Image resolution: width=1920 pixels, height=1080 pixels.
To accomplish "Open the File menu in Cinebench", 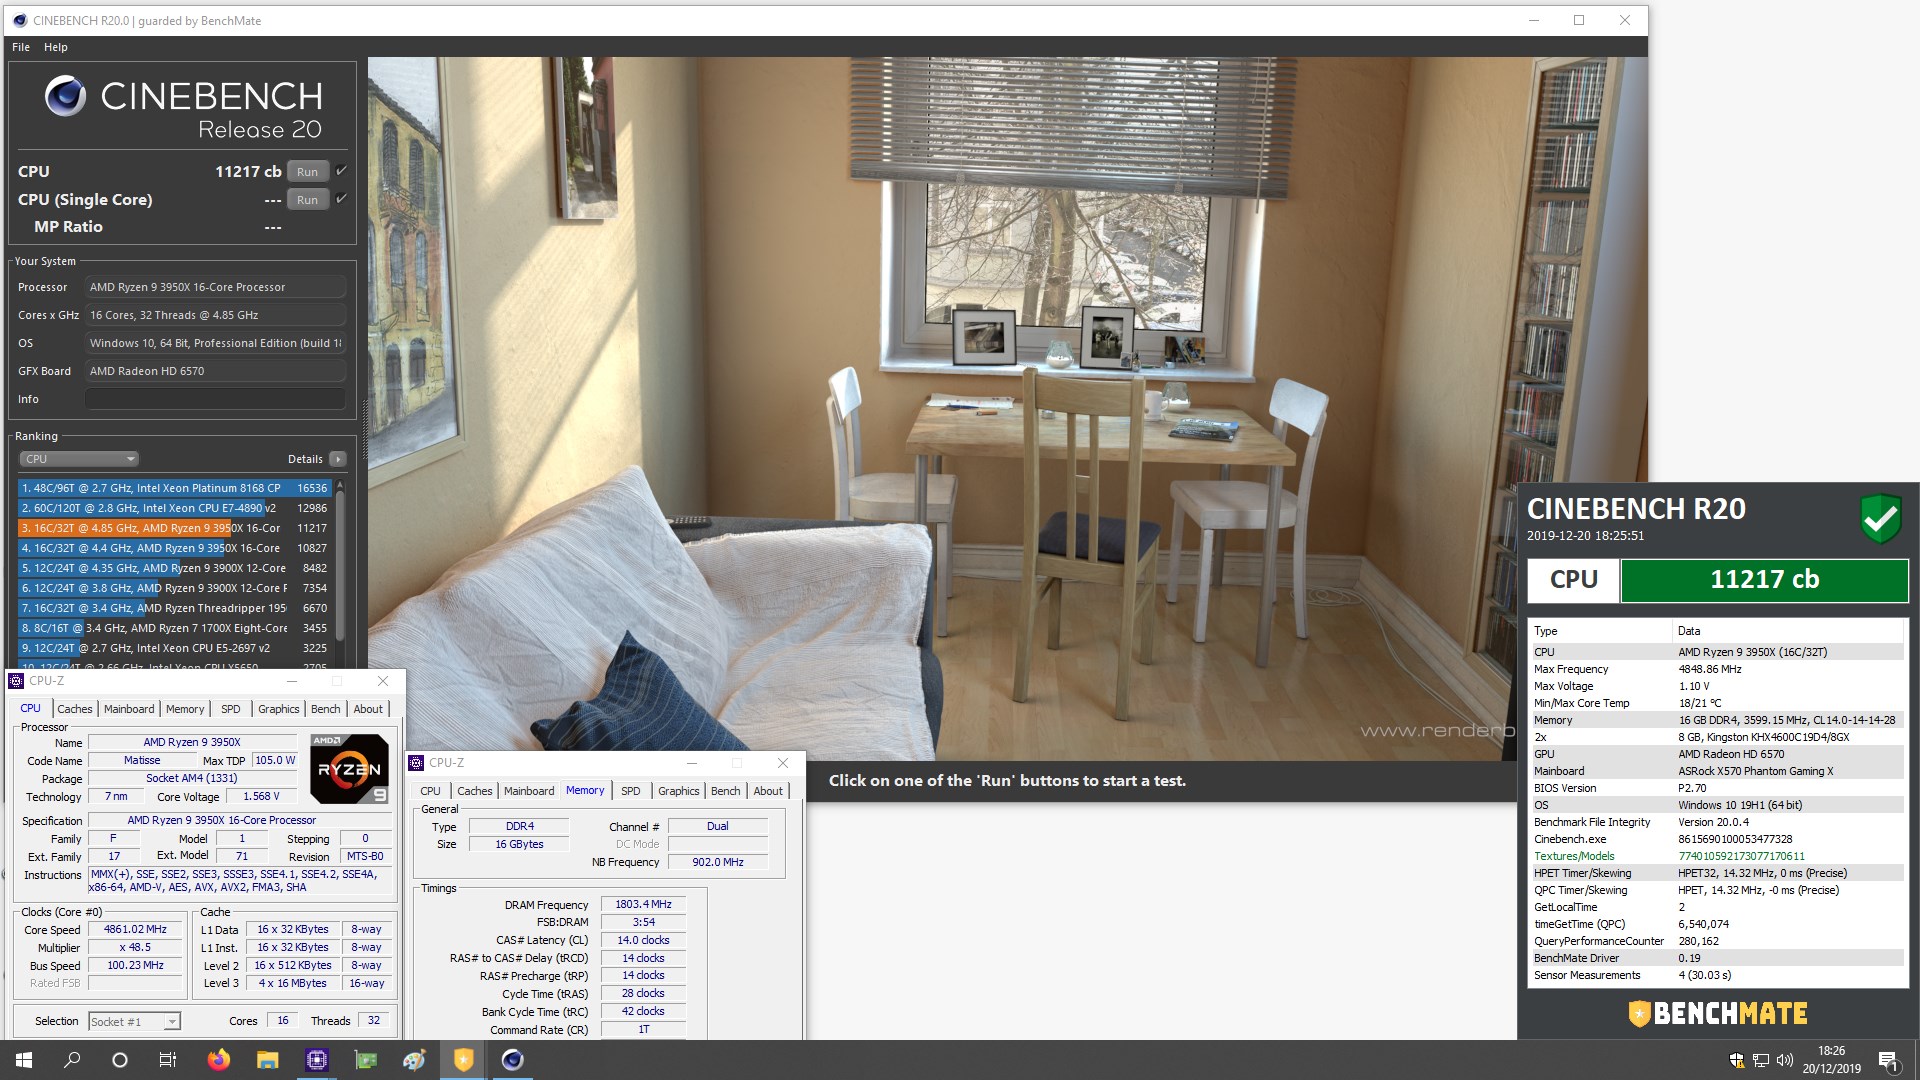I will [21, 47].
